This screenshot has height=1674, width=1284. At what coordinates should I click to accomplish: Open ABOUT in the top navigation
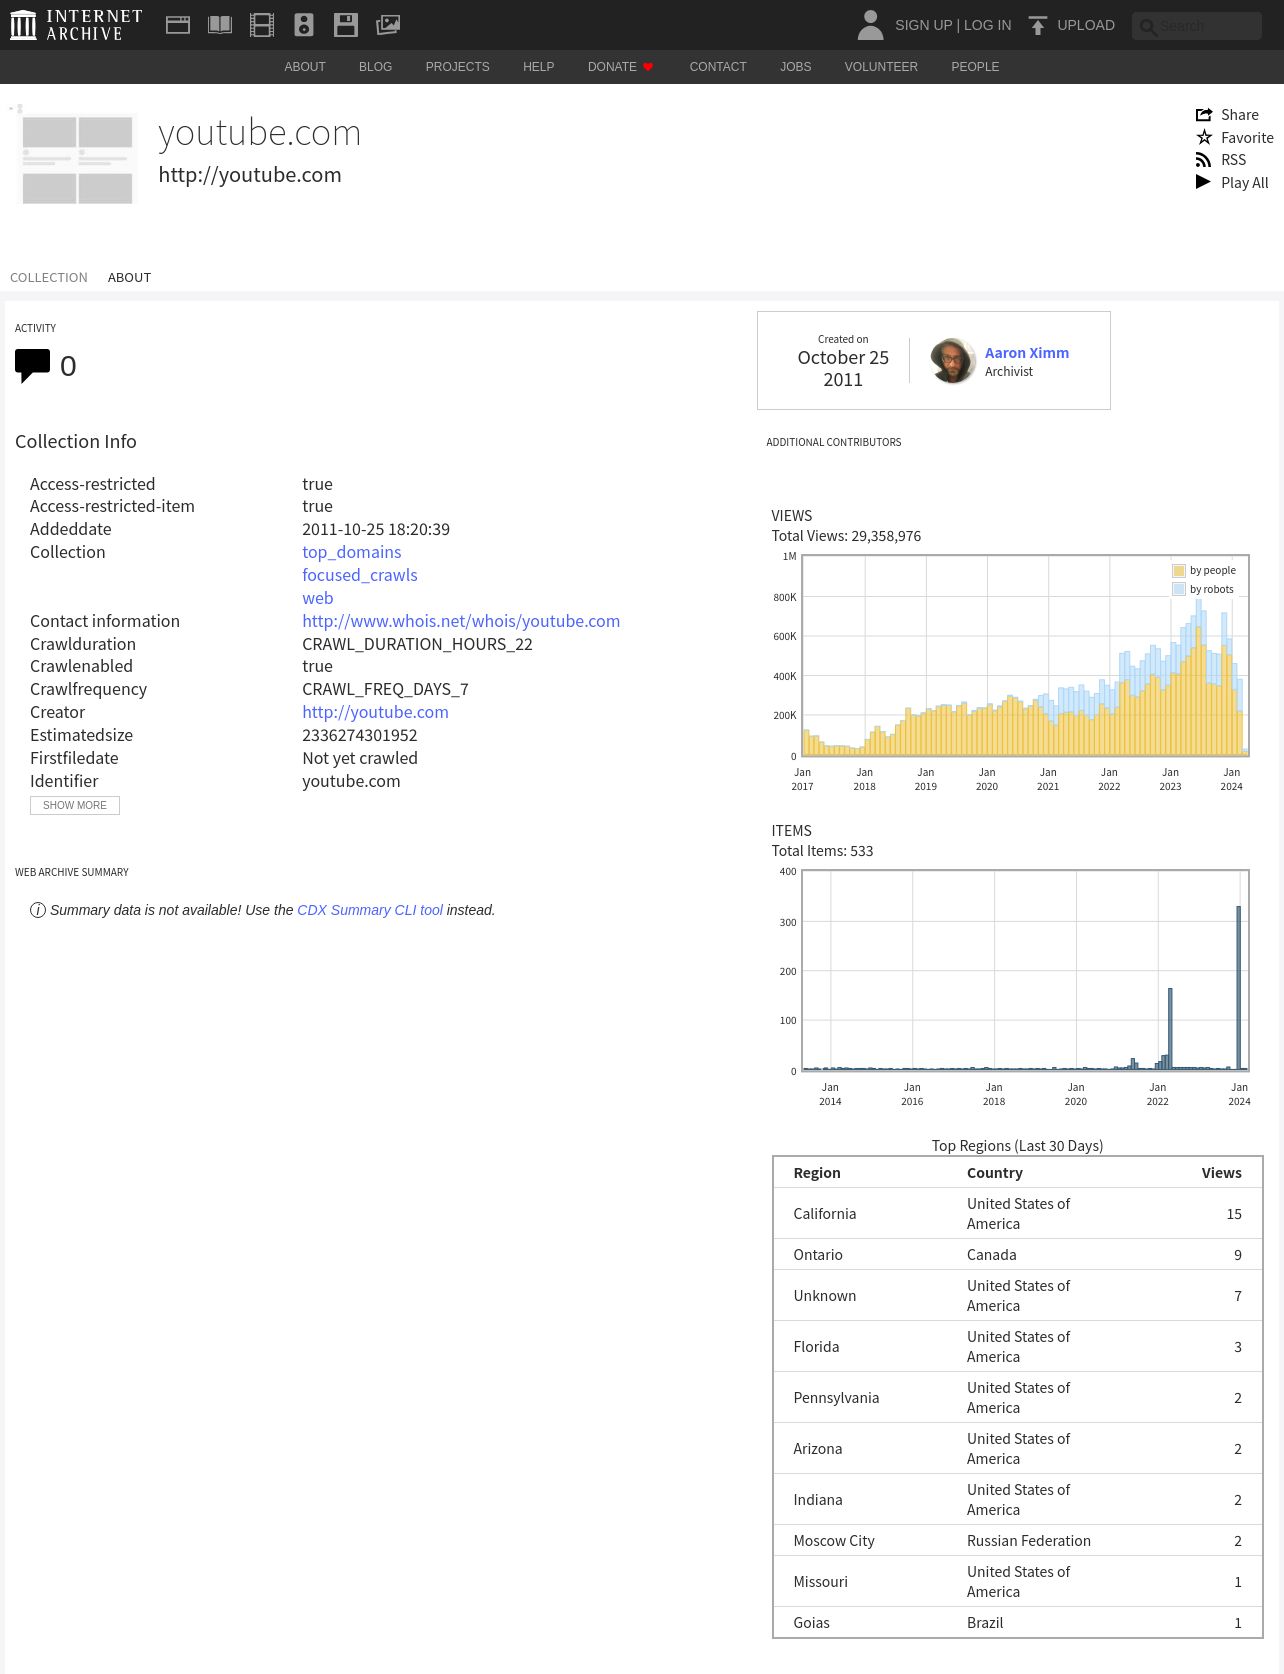[x=305, y=67]
